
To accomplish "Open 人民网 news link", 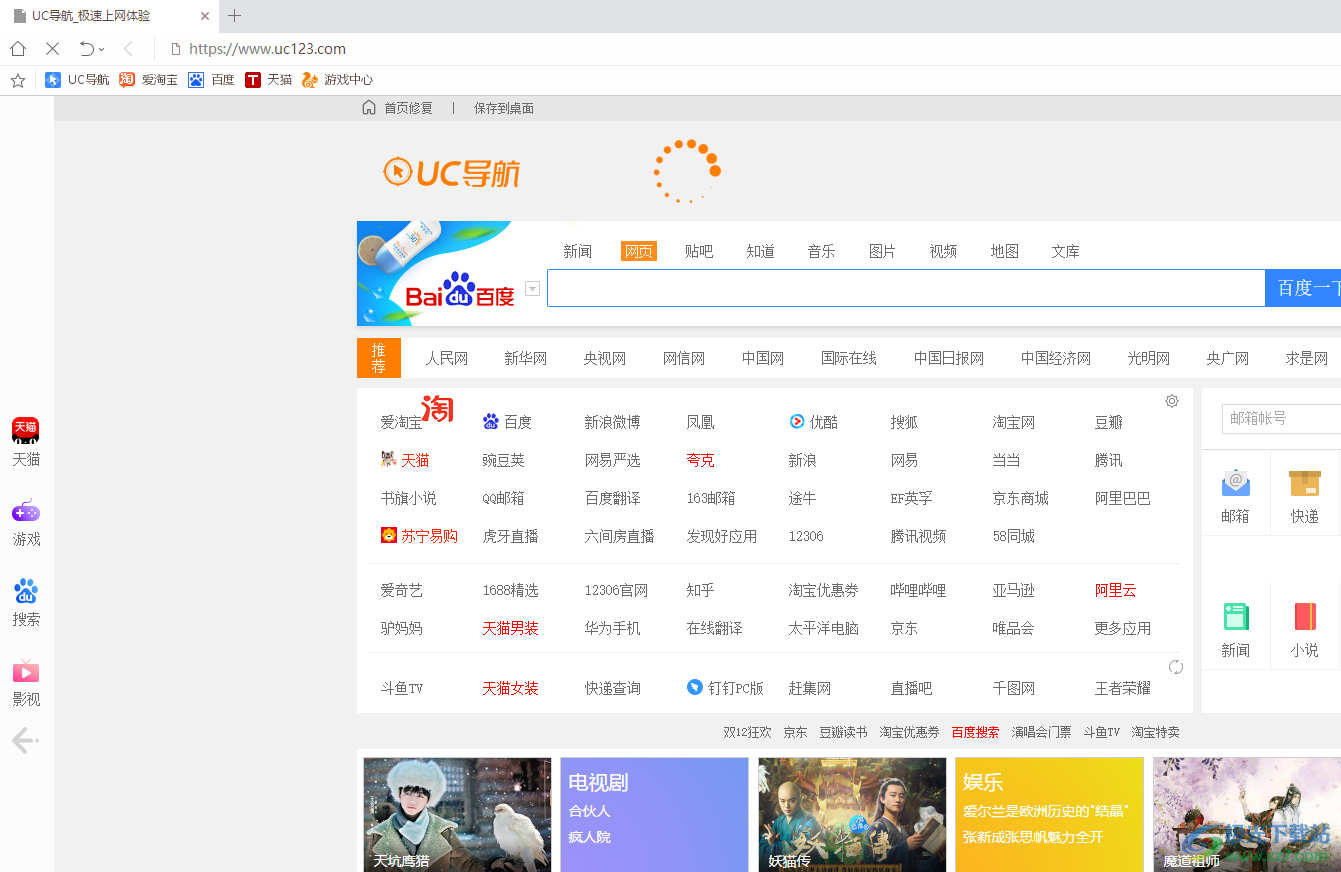I will point(446,358).
